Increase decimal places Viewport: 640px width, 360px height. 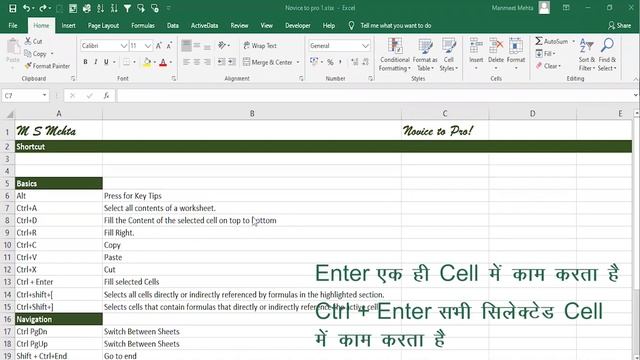(354, 62)
